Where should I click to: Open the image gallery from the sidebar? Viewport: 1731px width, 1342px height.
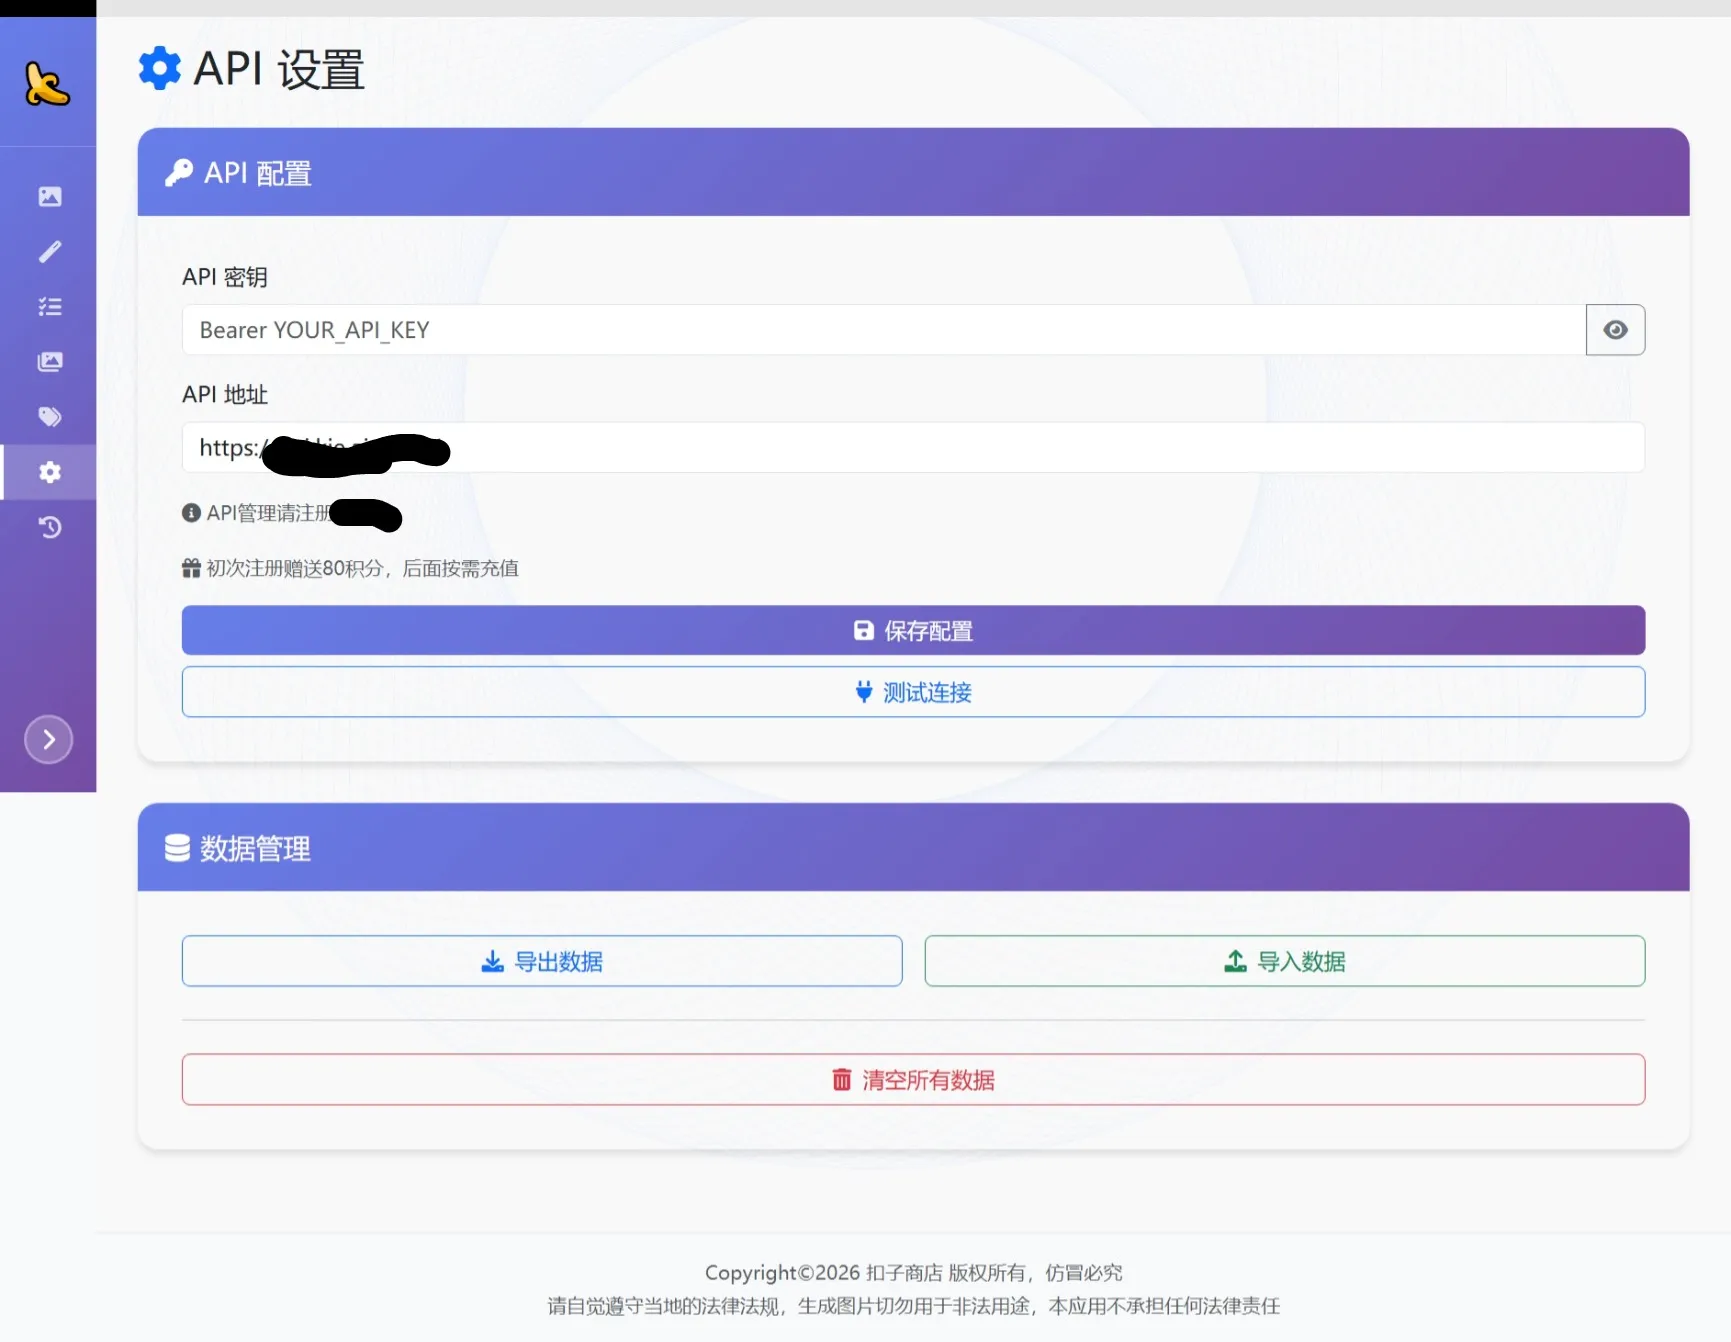(x=49, y=361)
